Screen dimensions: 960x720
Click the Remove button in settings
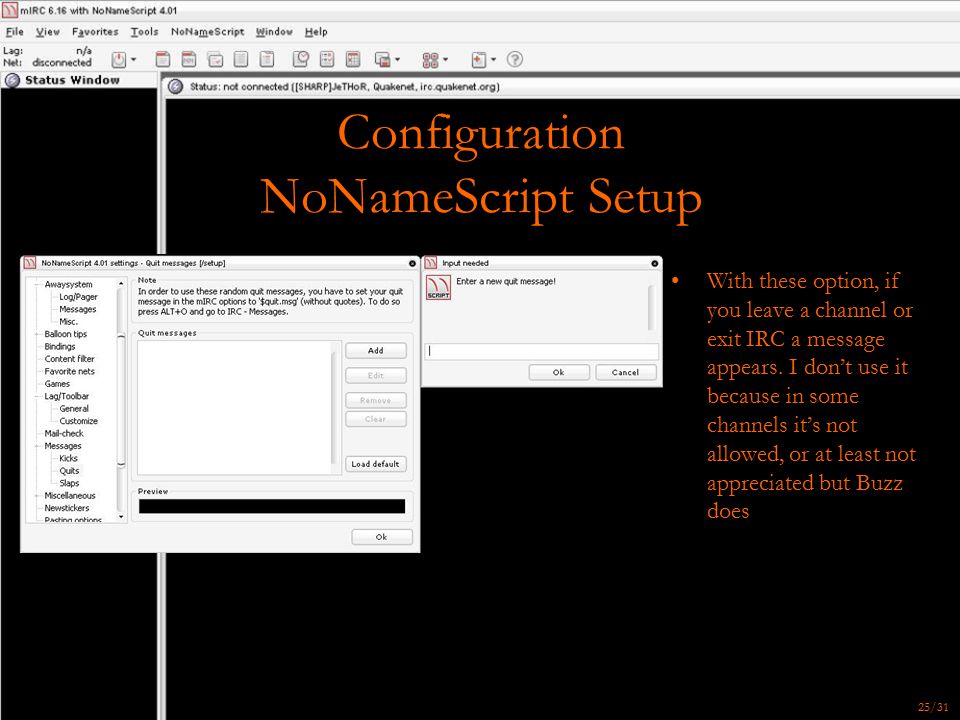pos(376,400)
